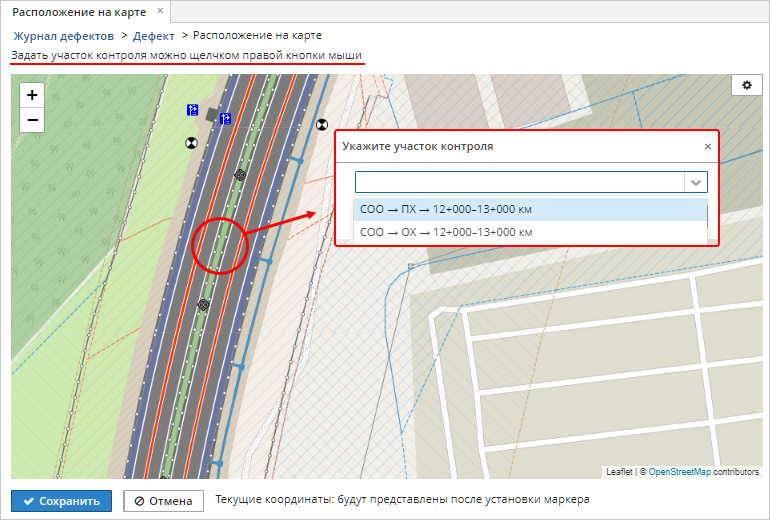770x520 pixels.
Task: Click the upper manhole symbol on the median
Action: (x=240, y=174)
